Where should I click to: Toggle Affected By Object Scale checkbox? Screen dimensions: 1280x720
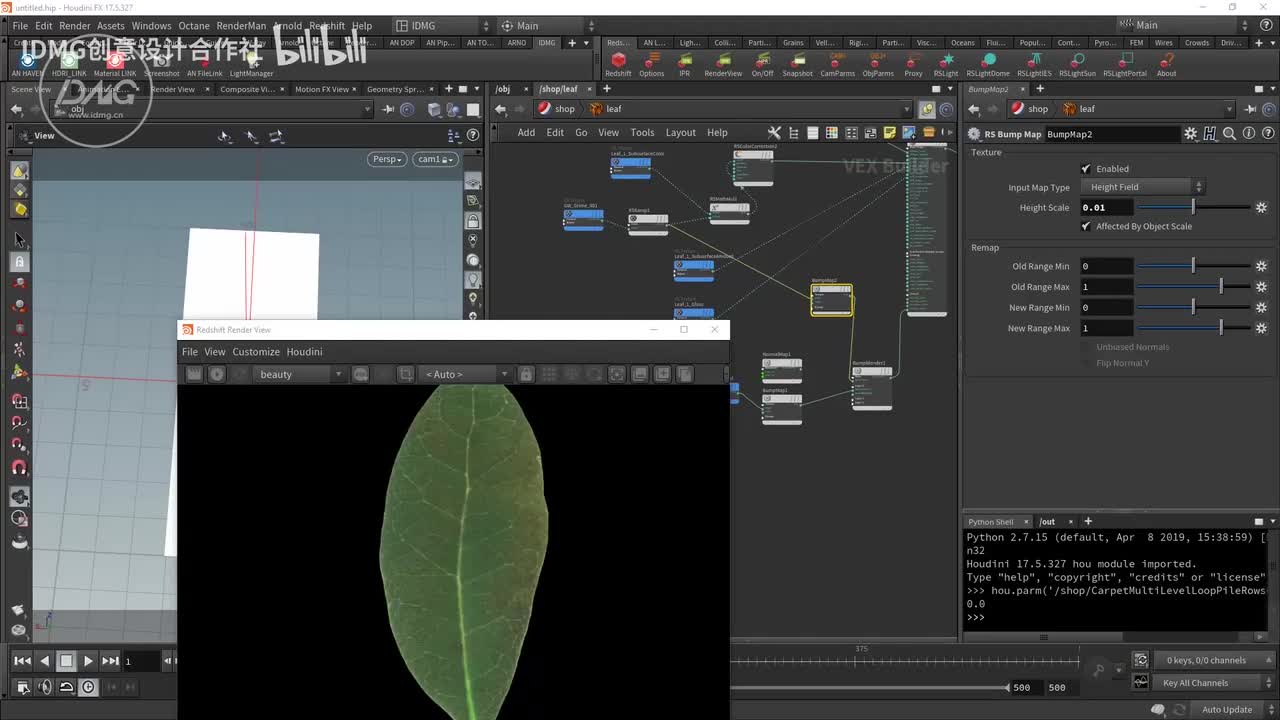[x=1086, y=226]
